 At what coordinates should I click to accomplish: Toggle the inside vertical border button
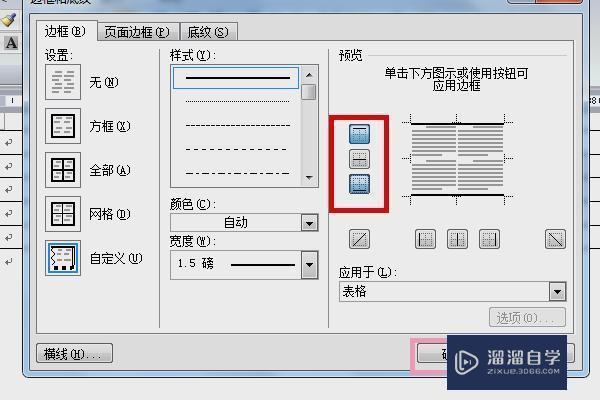coord(457,239)
